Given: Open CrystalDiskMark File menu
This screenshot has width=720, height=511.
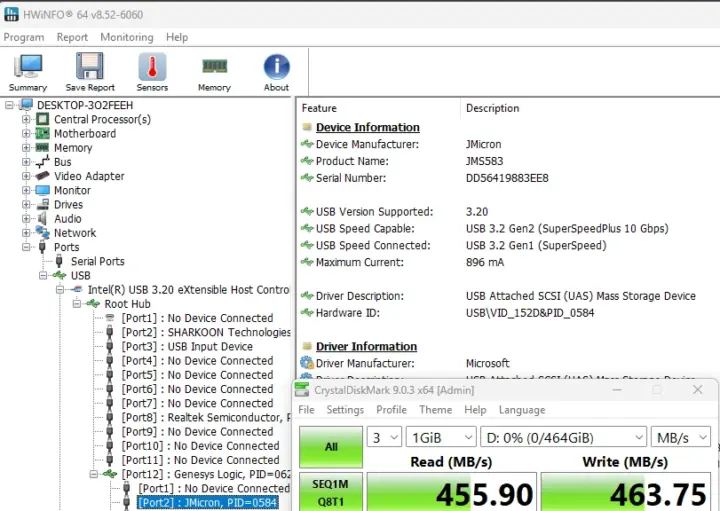Looking at the screenshot, I should pyautogui.click(x=306, y=410).
